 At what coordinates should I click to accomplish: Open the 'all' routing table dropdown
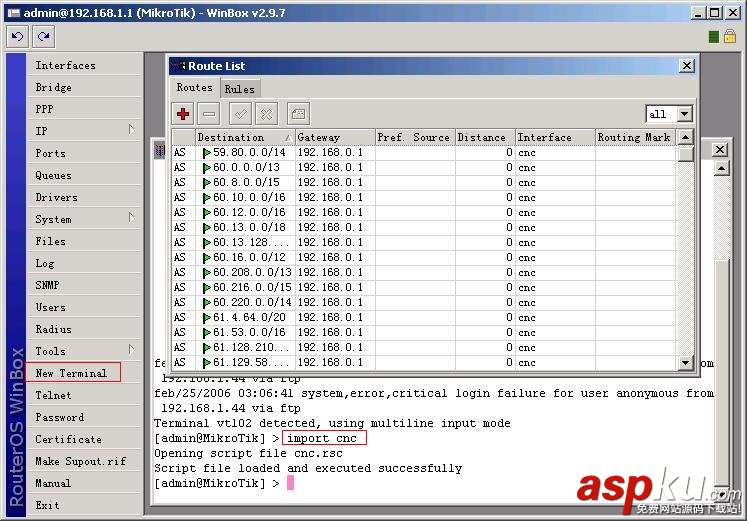[685, 114]
